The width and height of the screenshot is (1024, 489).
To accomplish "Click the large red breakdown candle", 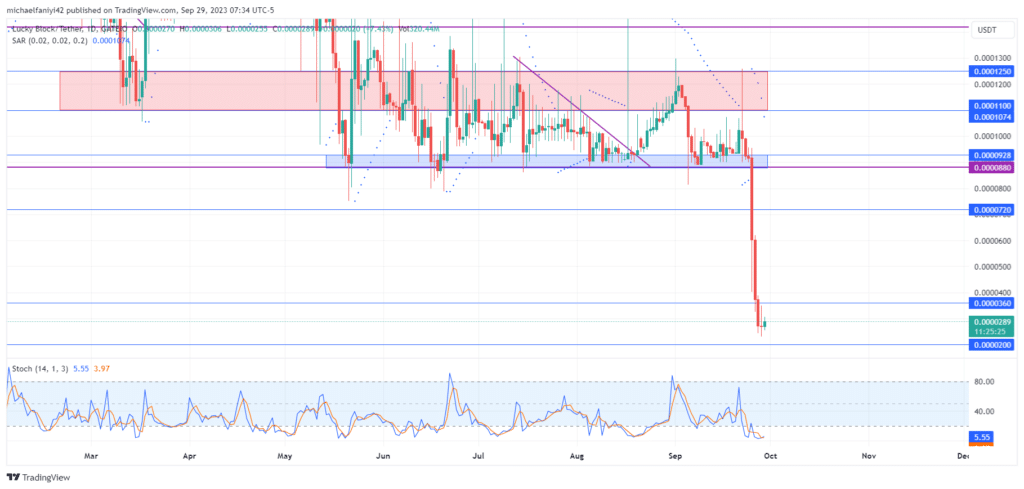I will coord(752,198).
